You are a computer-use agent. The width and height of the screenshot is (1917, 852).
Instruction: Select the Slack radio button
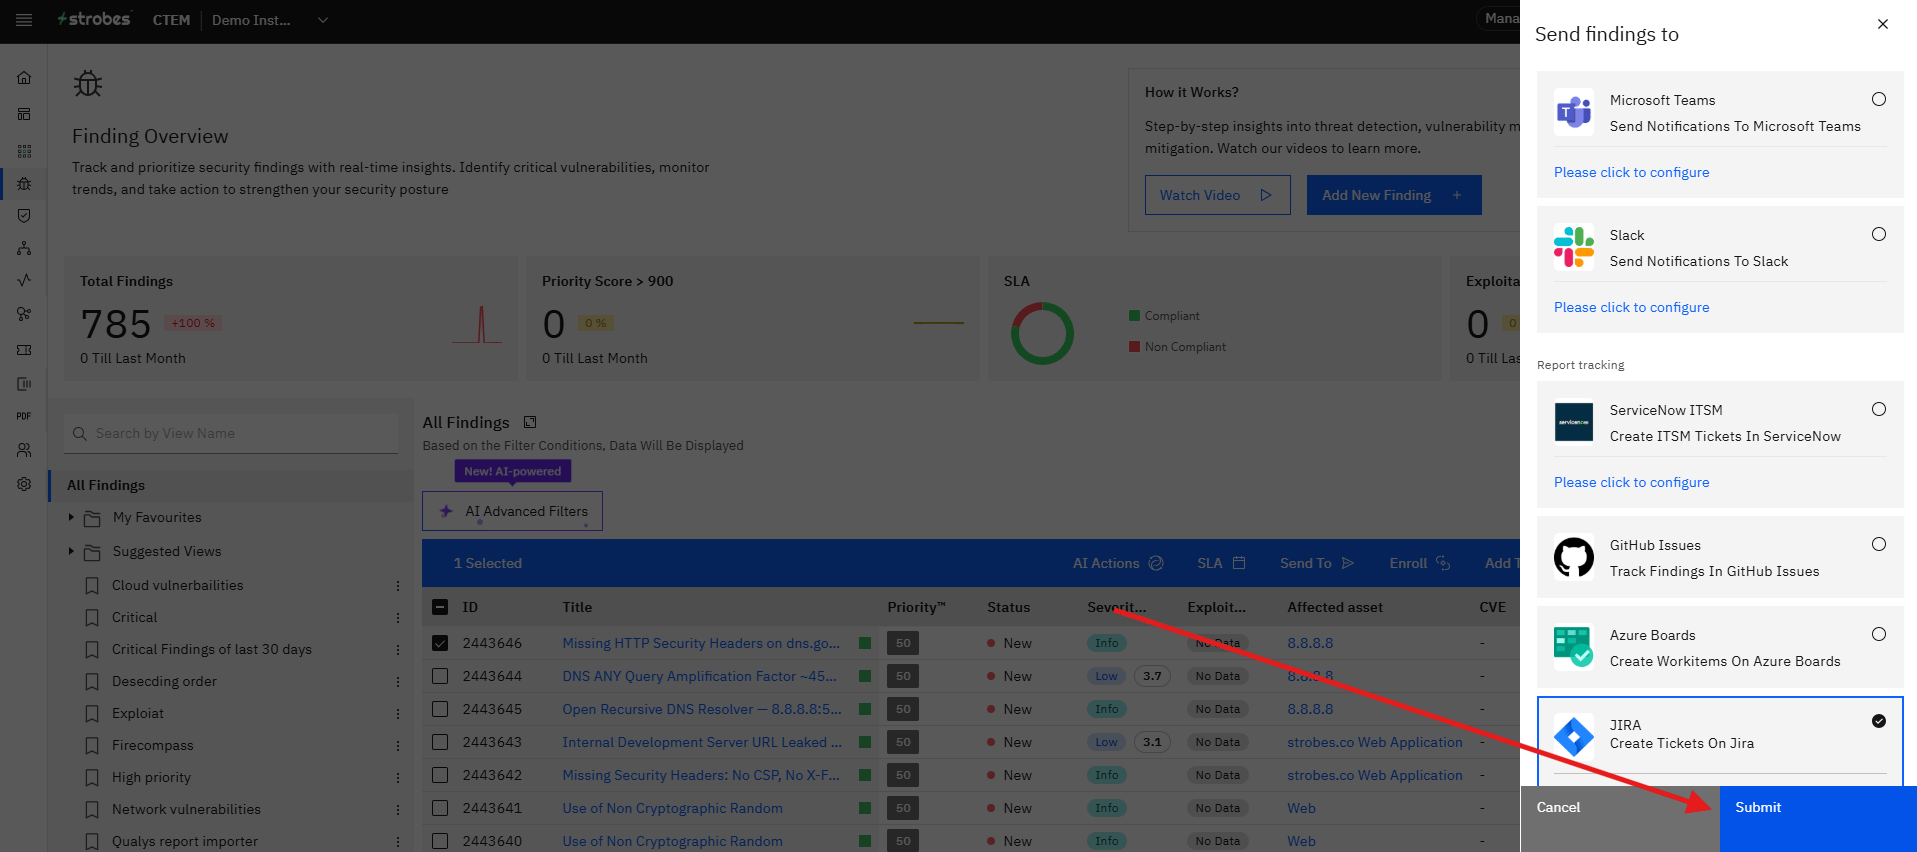(1879, 234)
